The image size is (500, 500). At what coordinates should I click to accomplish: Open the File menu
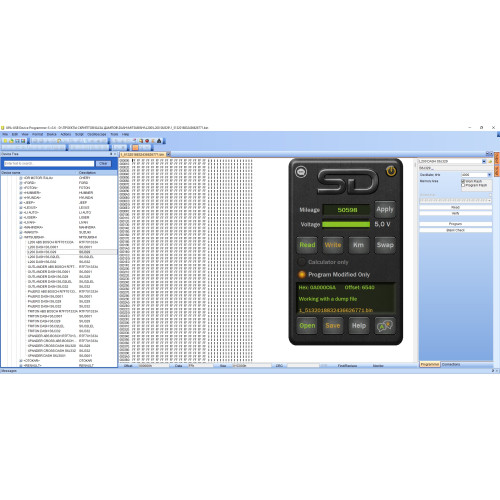pos(5,134)
